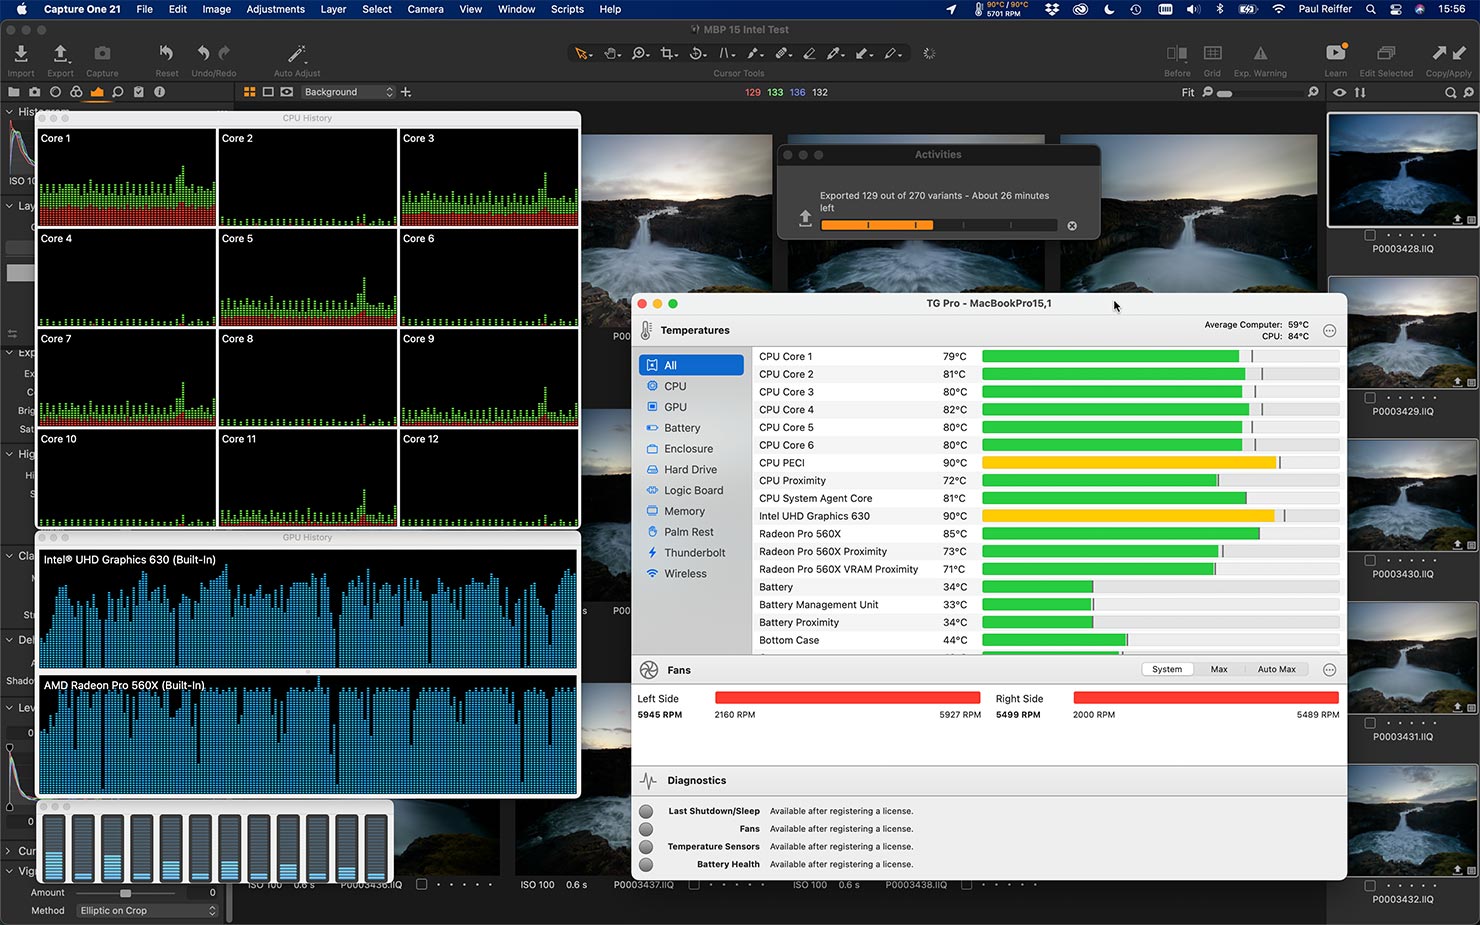This screenshot has width=1480, height=925.
Task: Select thumbnail P0003428.IIQ in browser
Action: (1402, 170)
